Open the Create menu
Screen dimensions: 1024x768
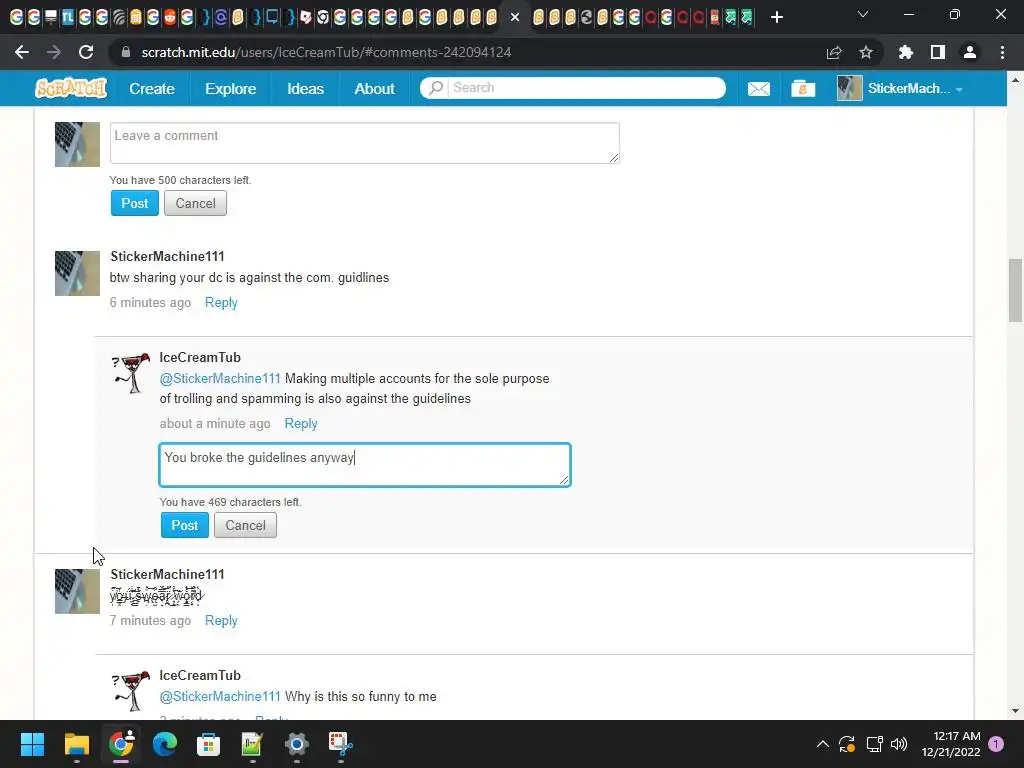(x=152, y=89)
